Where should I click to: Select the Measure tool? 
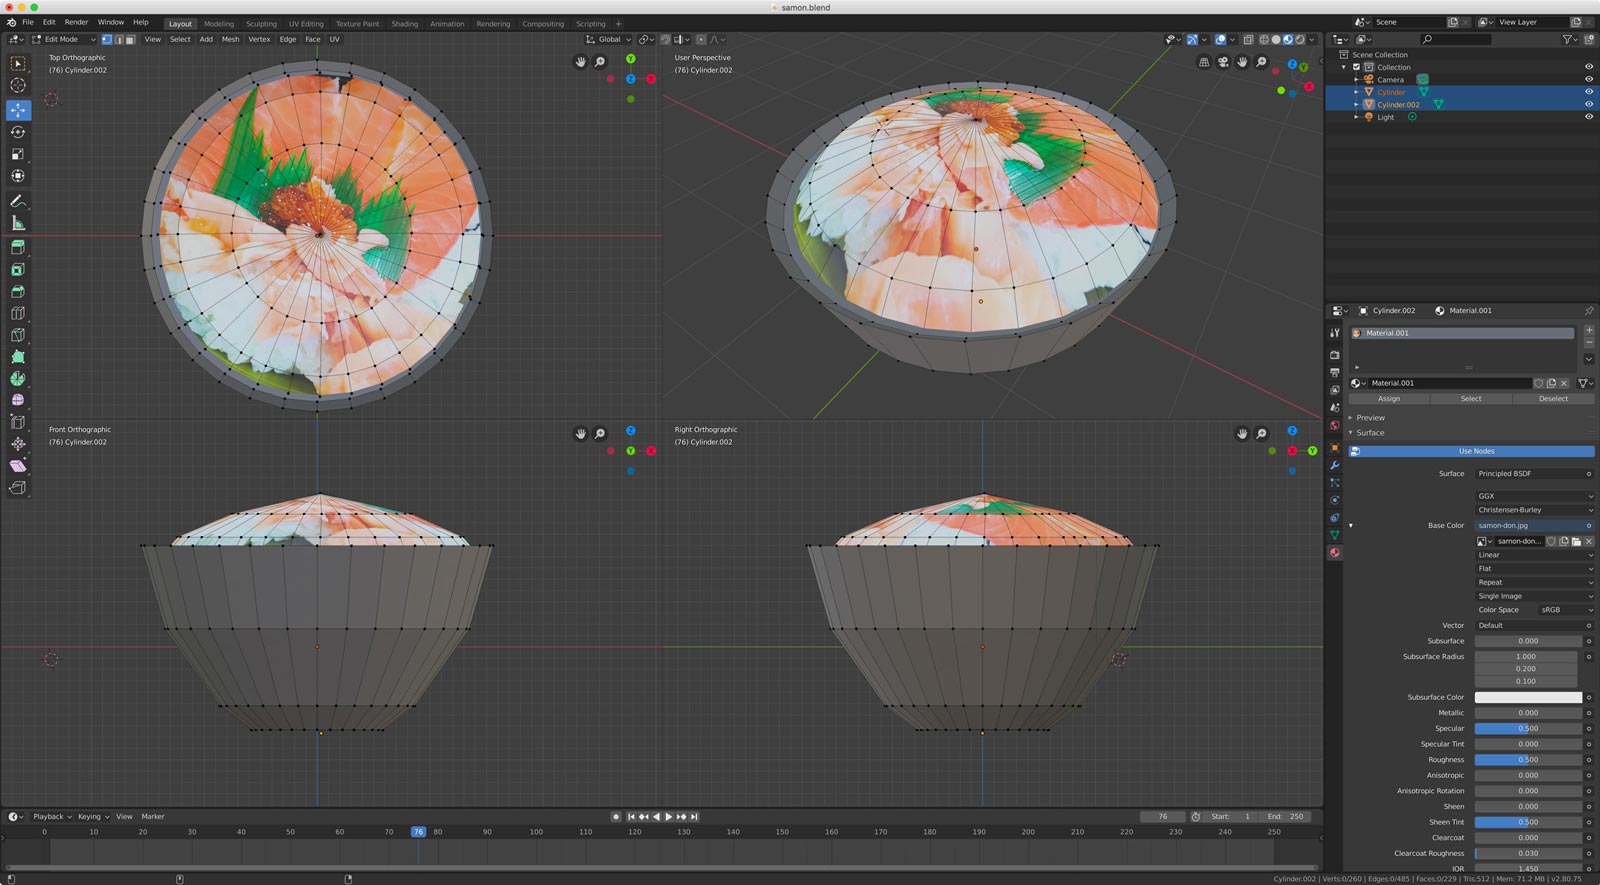18,223
